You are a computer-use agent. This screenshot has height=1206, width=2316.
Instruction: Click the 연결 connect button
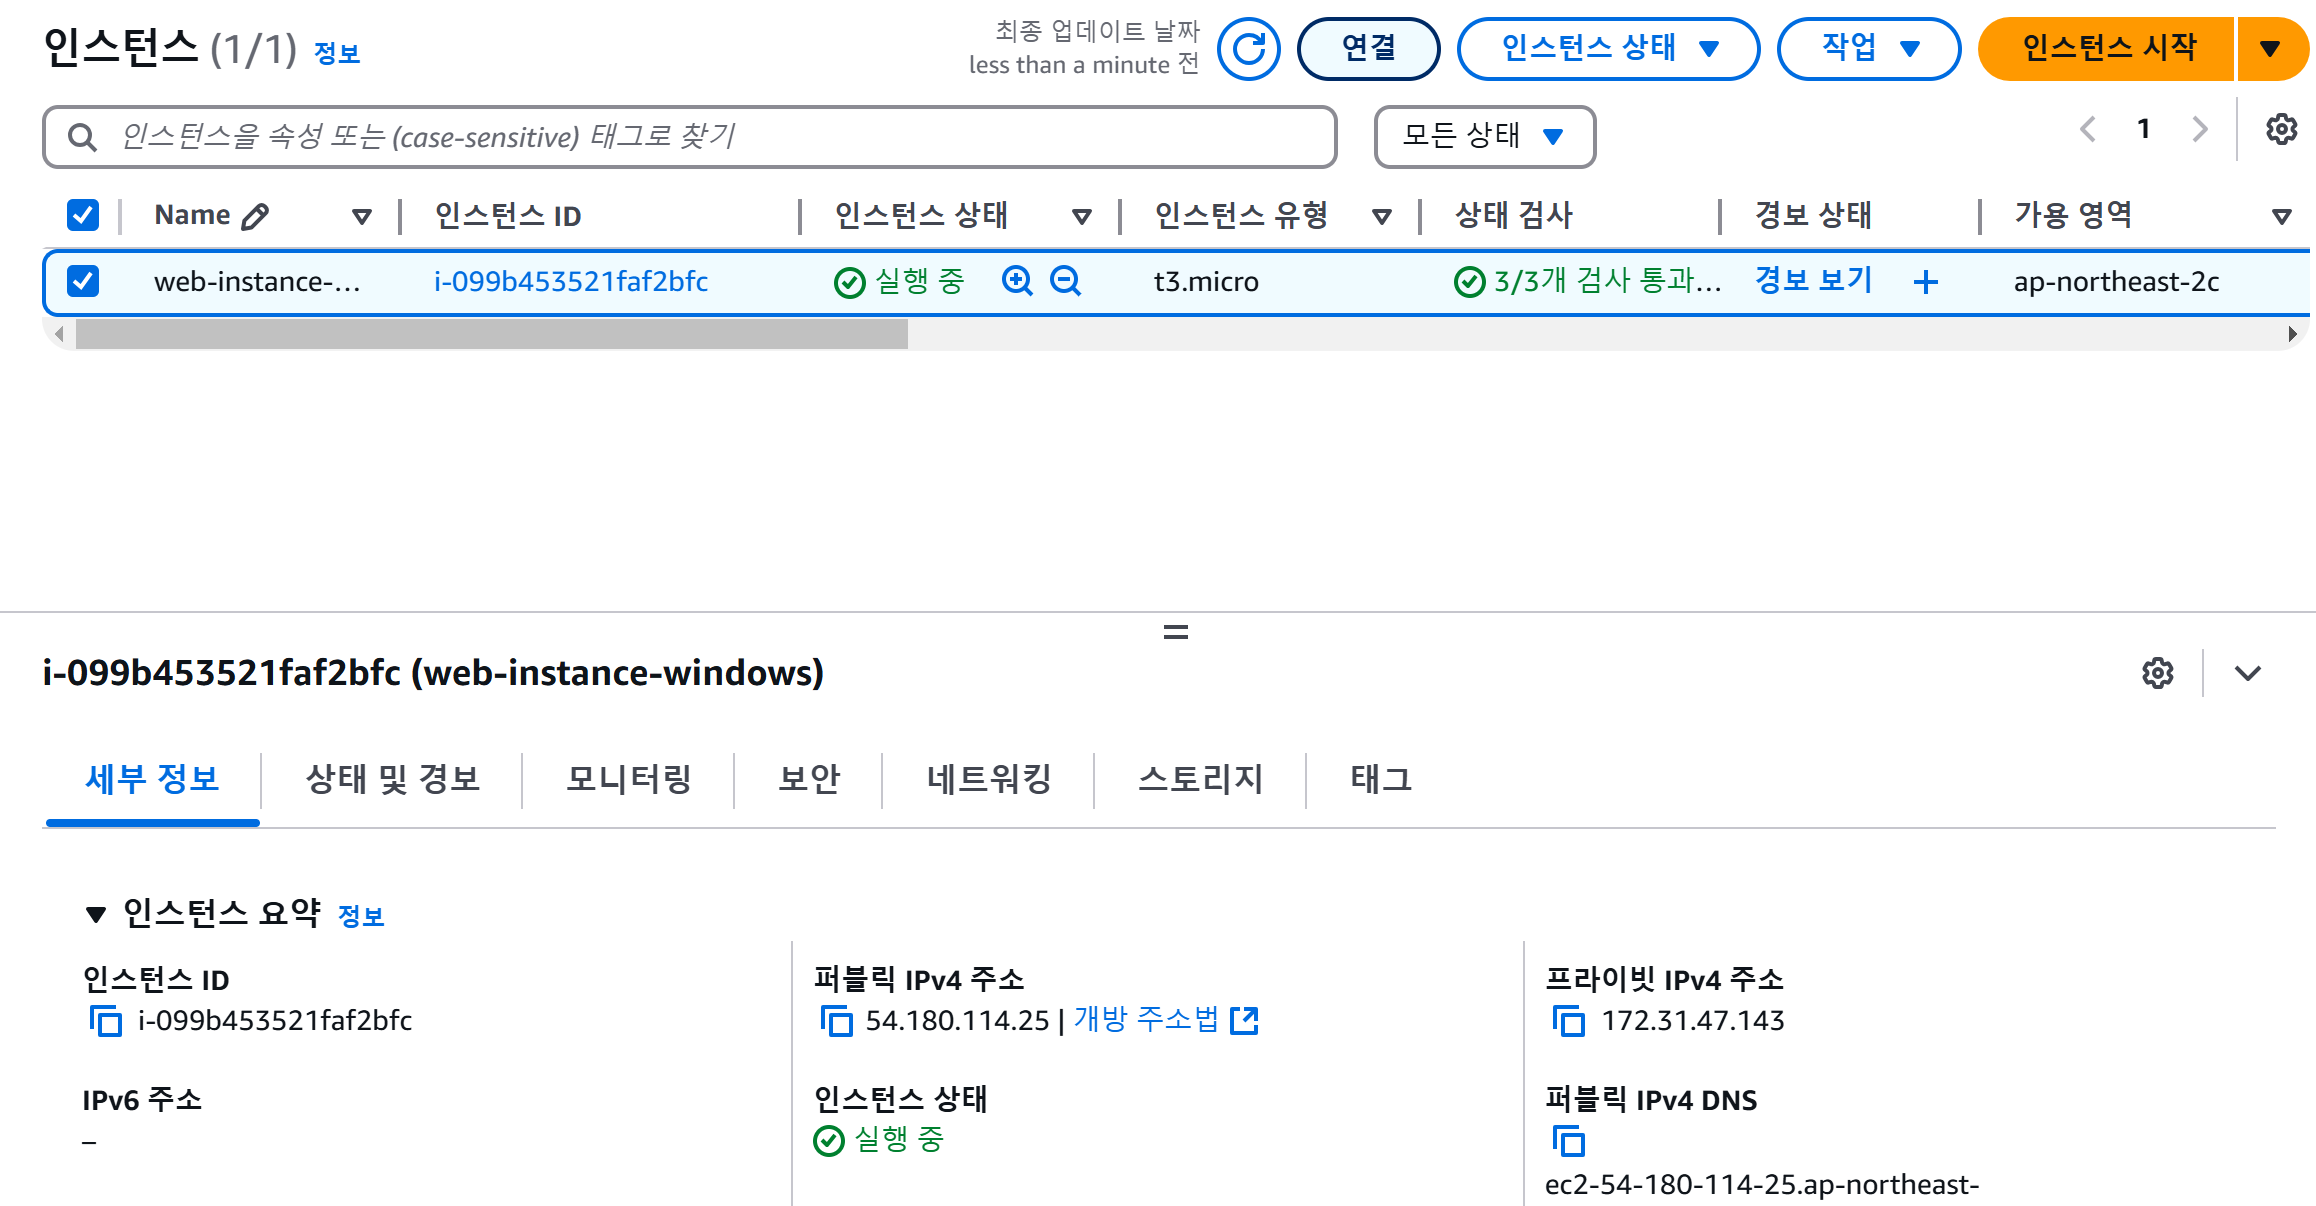[x=1368, y=48]
